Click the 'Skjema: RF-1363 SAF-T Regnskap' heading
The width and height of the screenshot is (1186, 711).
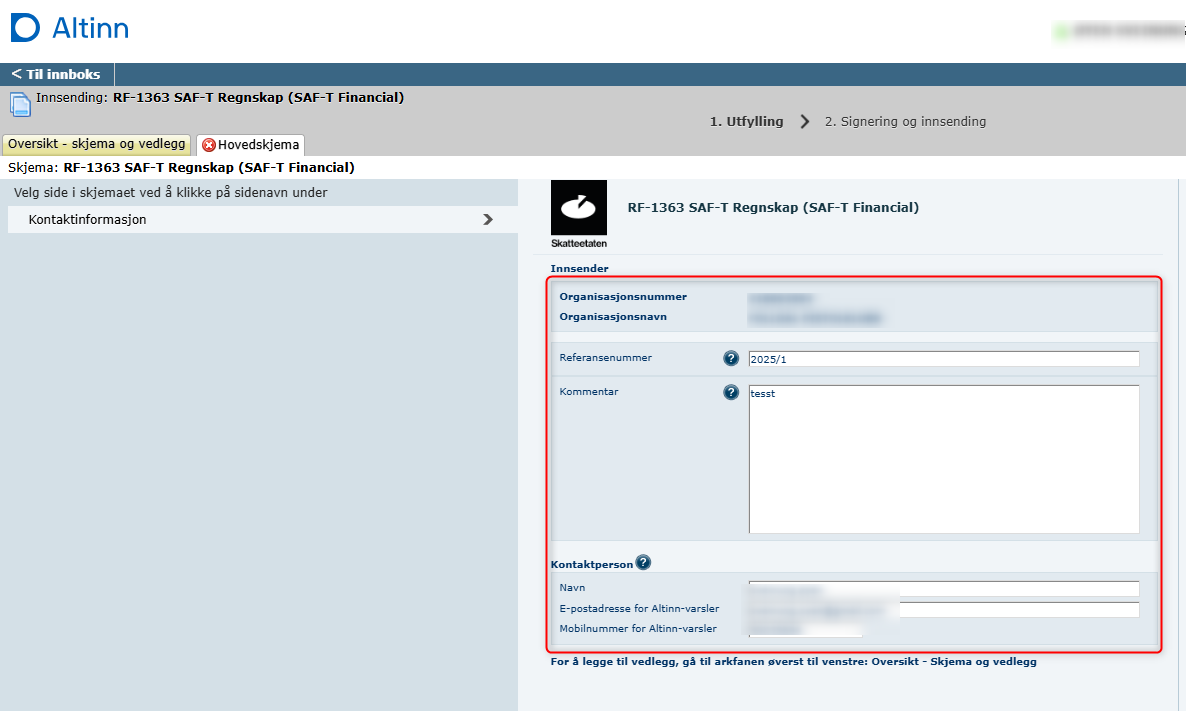click(182, 167)
